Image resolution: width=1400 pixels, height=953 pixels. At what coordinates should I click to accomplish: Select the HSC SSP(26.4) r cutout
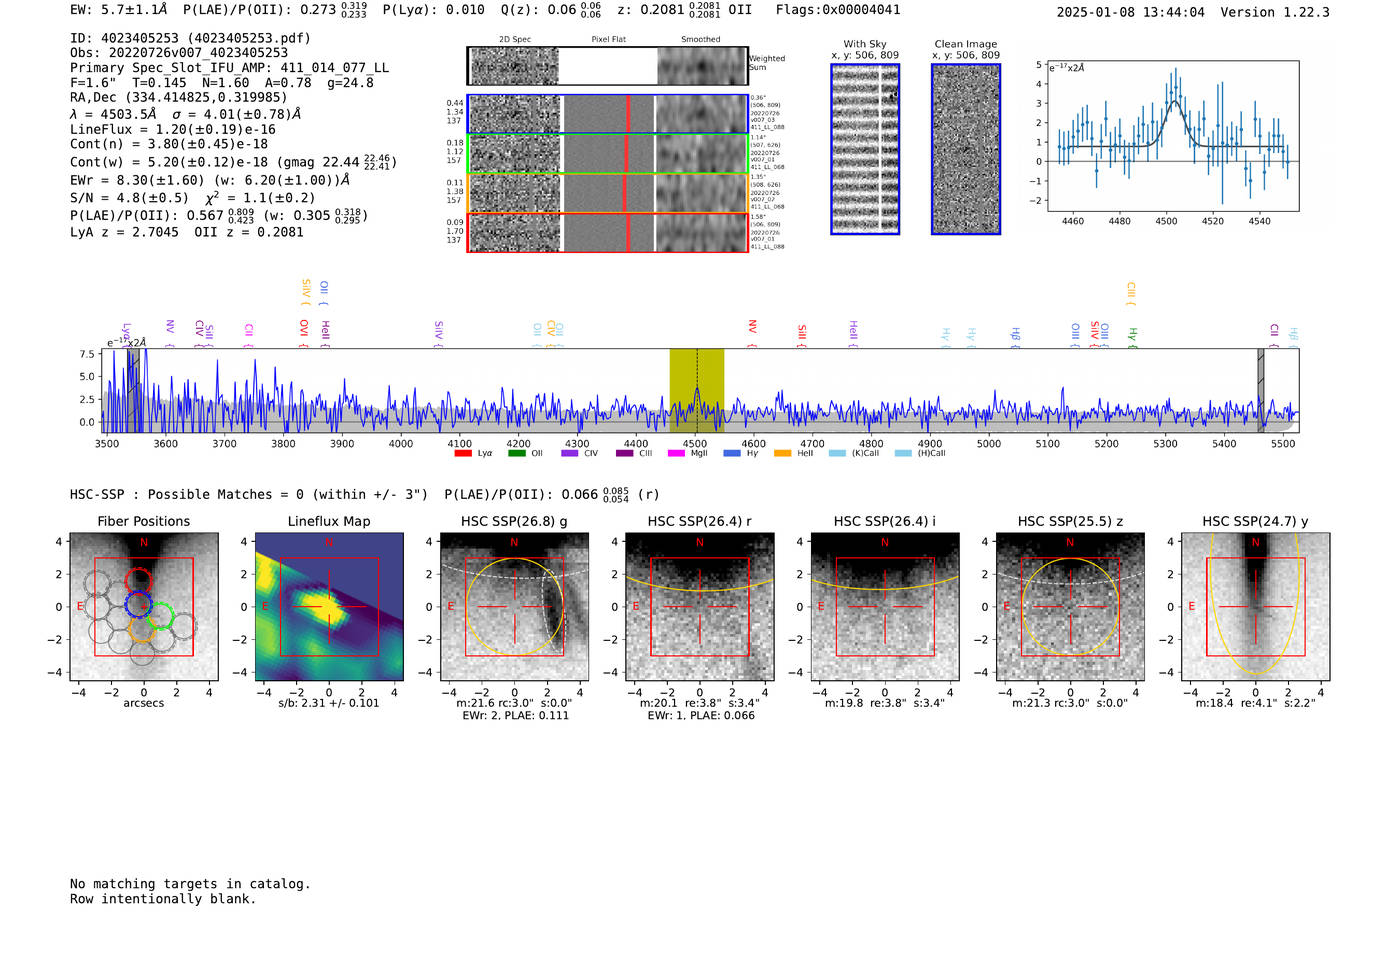(x=699, y=607)
